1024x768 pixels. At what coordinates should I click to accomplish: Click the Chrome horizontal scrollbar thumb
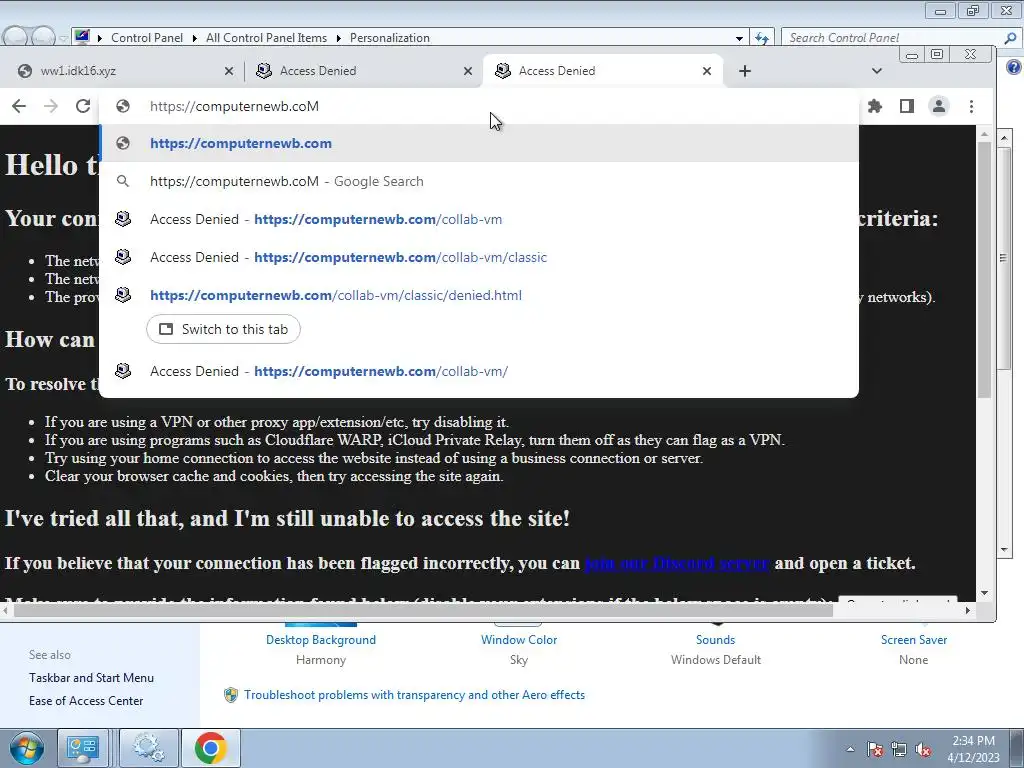point(423,611)
